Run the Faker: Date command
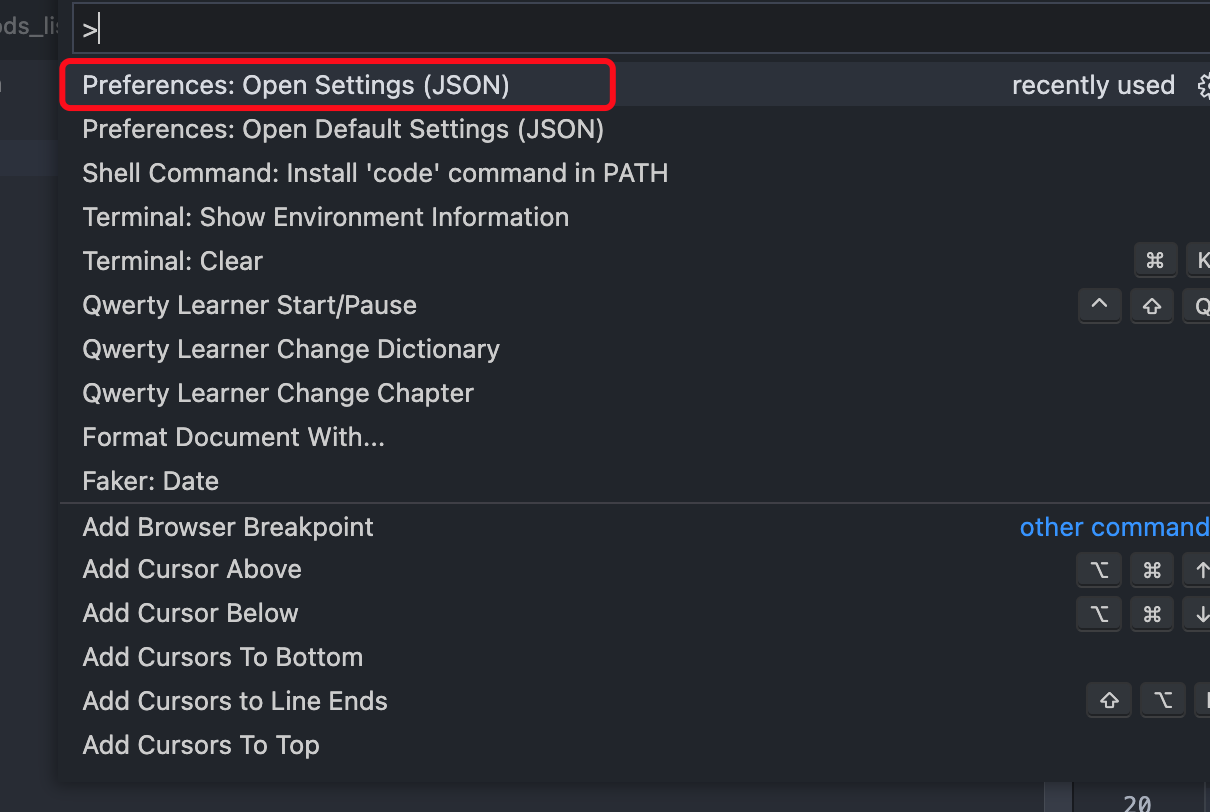 tap(635, 481)
